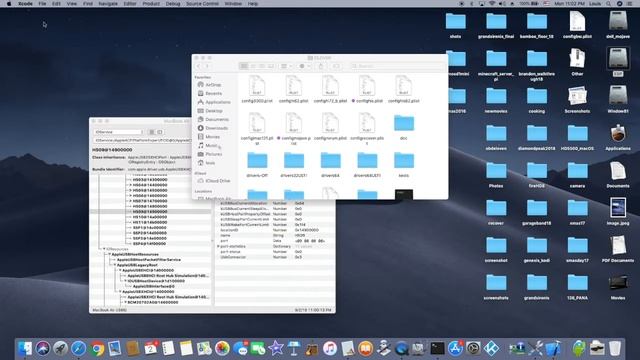Screen dimensions: 640x360
Task: Open the Edit menu
Action: [56, 4]
